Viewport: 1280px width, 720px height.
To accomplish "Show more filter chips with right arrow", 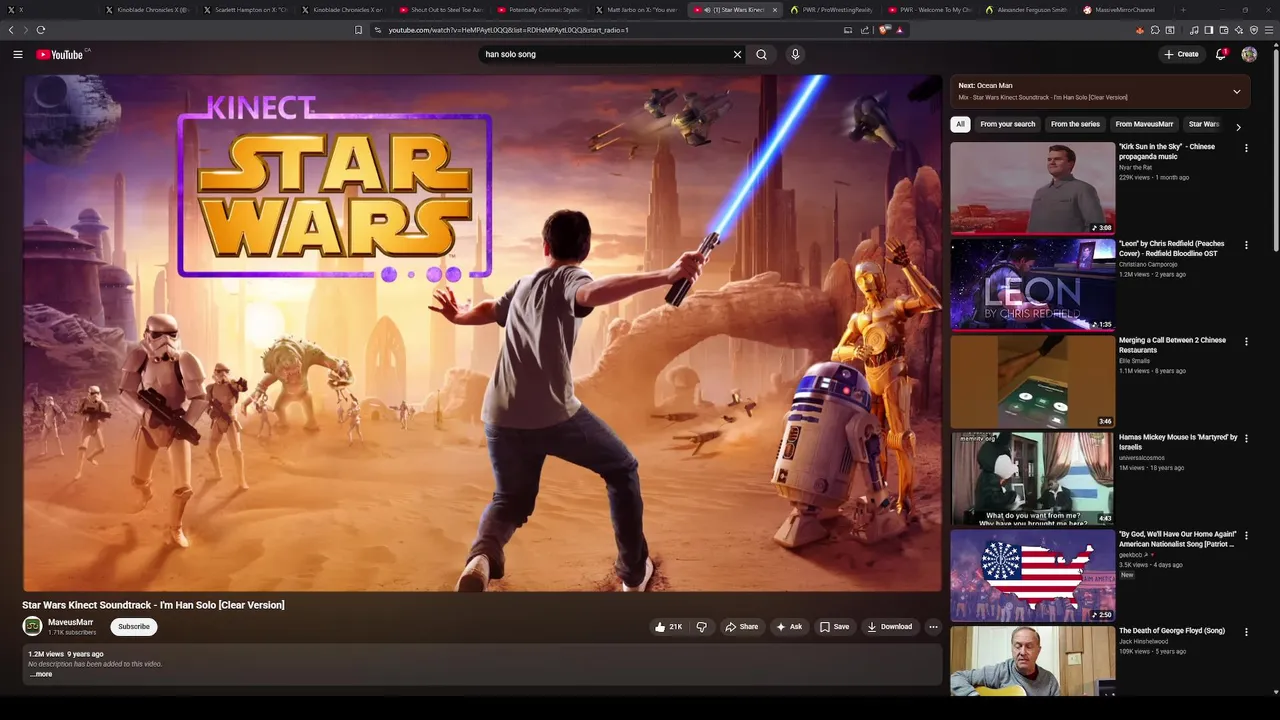I will [1238, 127].
